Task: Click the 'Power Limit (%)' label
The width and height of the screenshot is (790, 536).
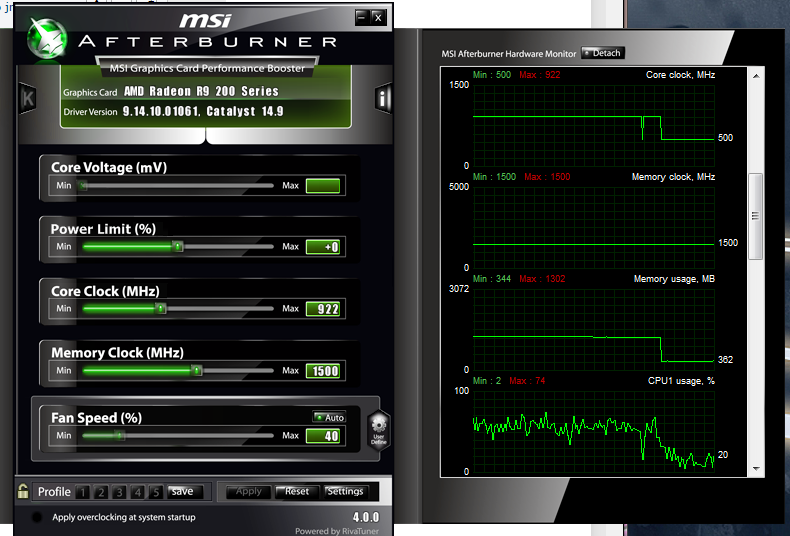Action: click(x=103, y=229)
